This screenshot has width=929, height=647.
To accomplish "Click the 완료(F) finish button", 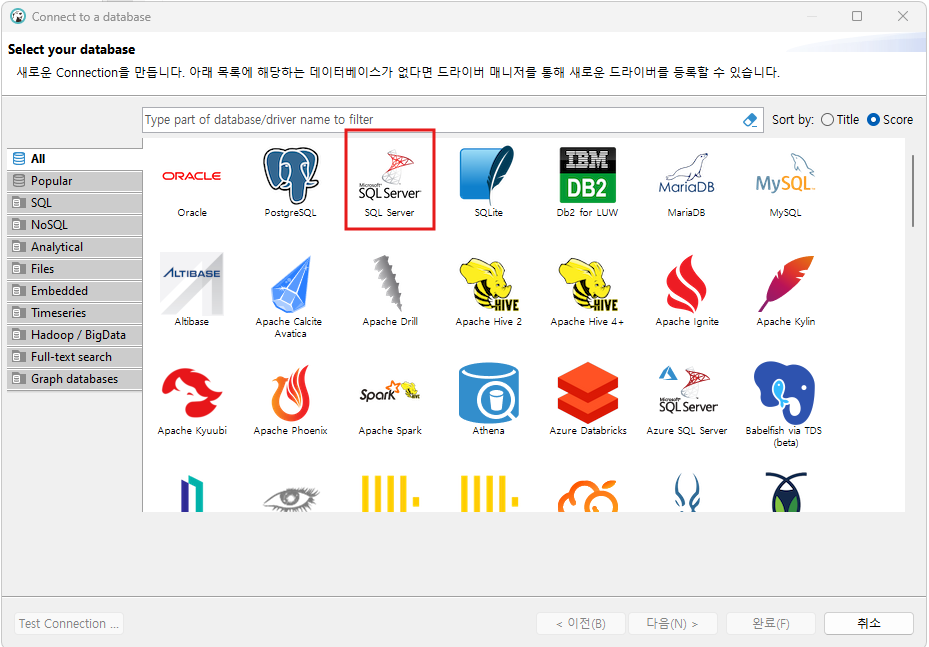I will tap(771, 623).
